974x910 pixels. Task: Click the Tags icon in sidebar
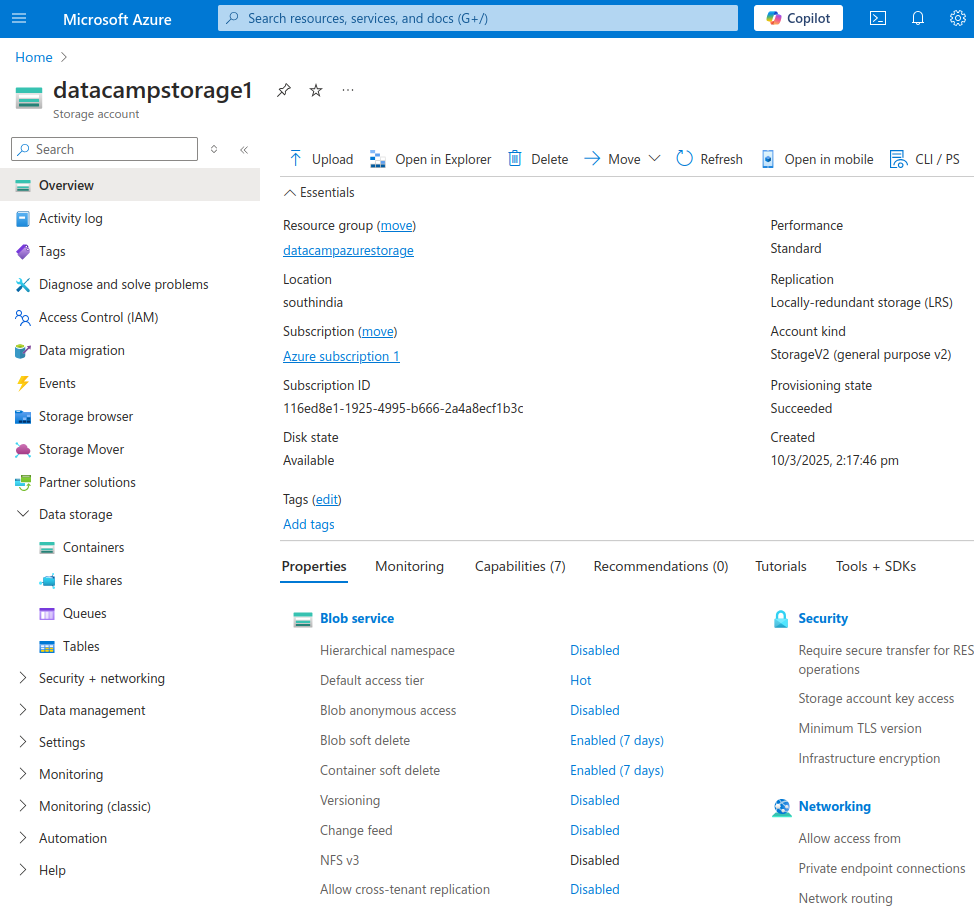(23, 252)
